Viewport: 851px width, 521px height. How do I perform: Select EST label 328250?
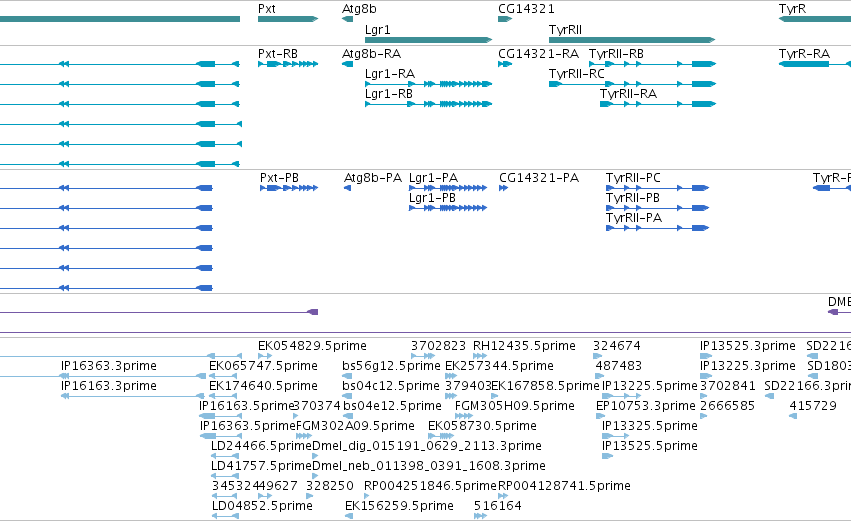pyautogui.click(x=329, y=486)
